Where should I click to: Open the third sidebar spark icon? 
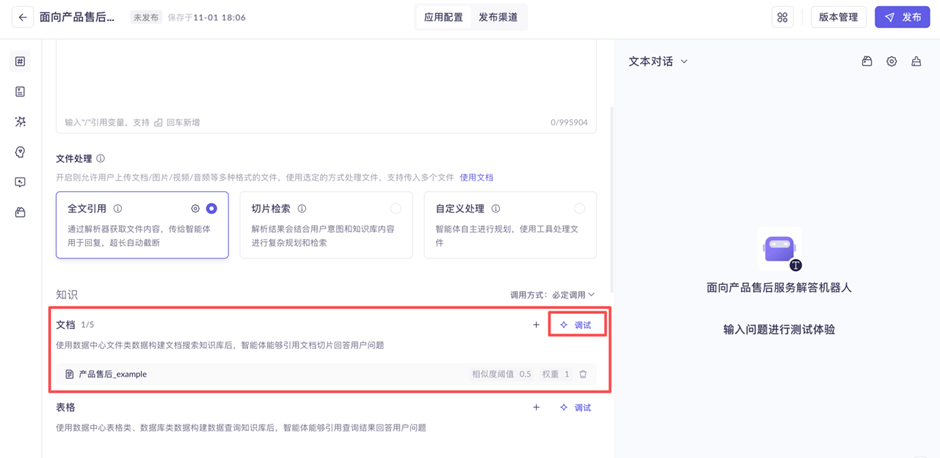(x=20, y=122)
